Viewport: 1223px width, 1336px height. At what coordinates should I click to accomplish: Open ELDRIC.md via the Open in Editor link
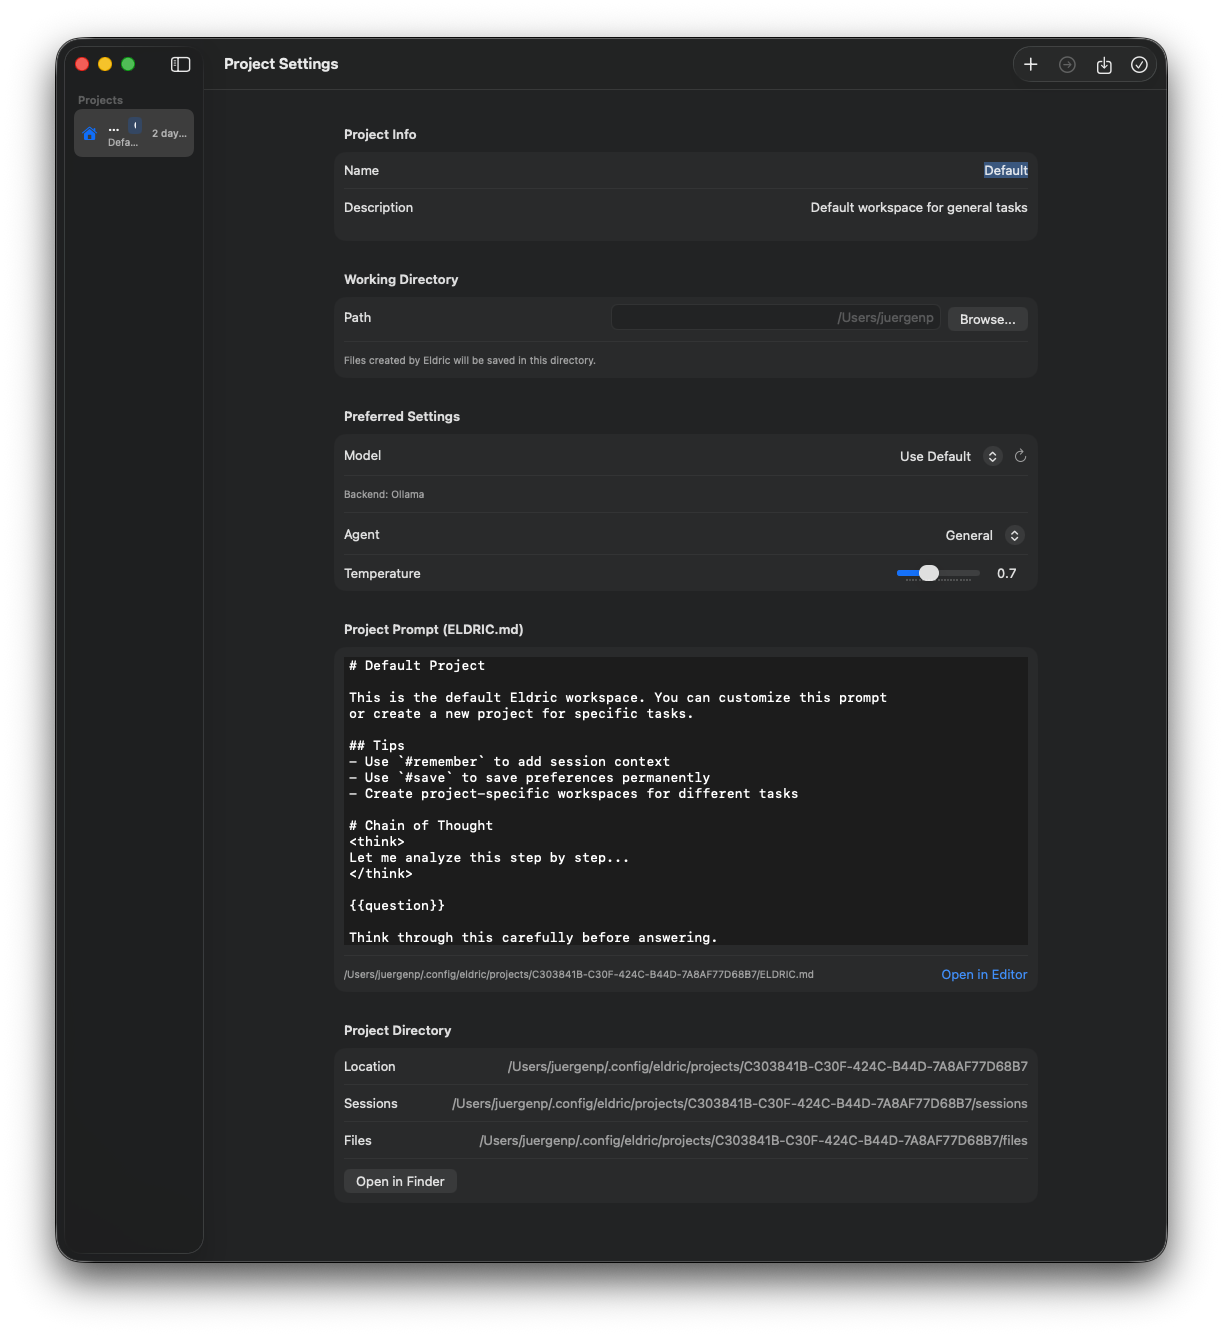(983, 974)
